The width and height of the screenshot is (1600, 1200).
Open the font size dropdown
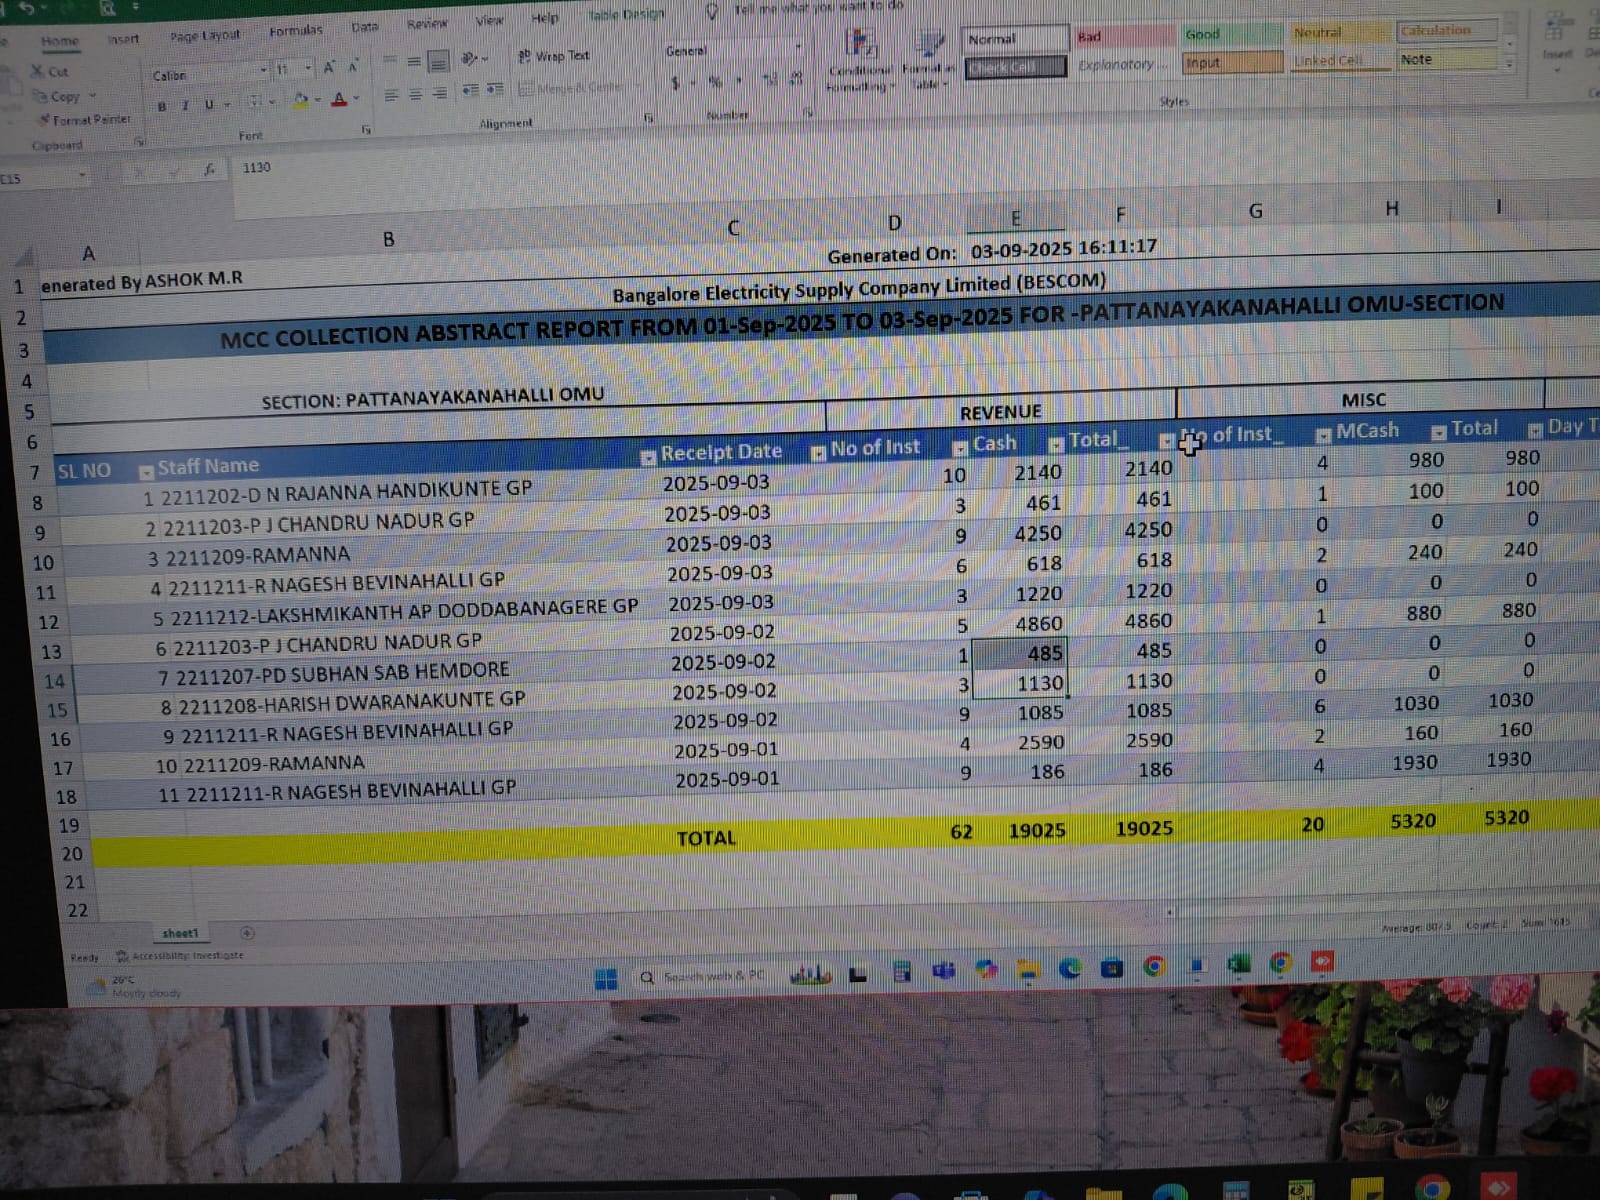[306, 69]
